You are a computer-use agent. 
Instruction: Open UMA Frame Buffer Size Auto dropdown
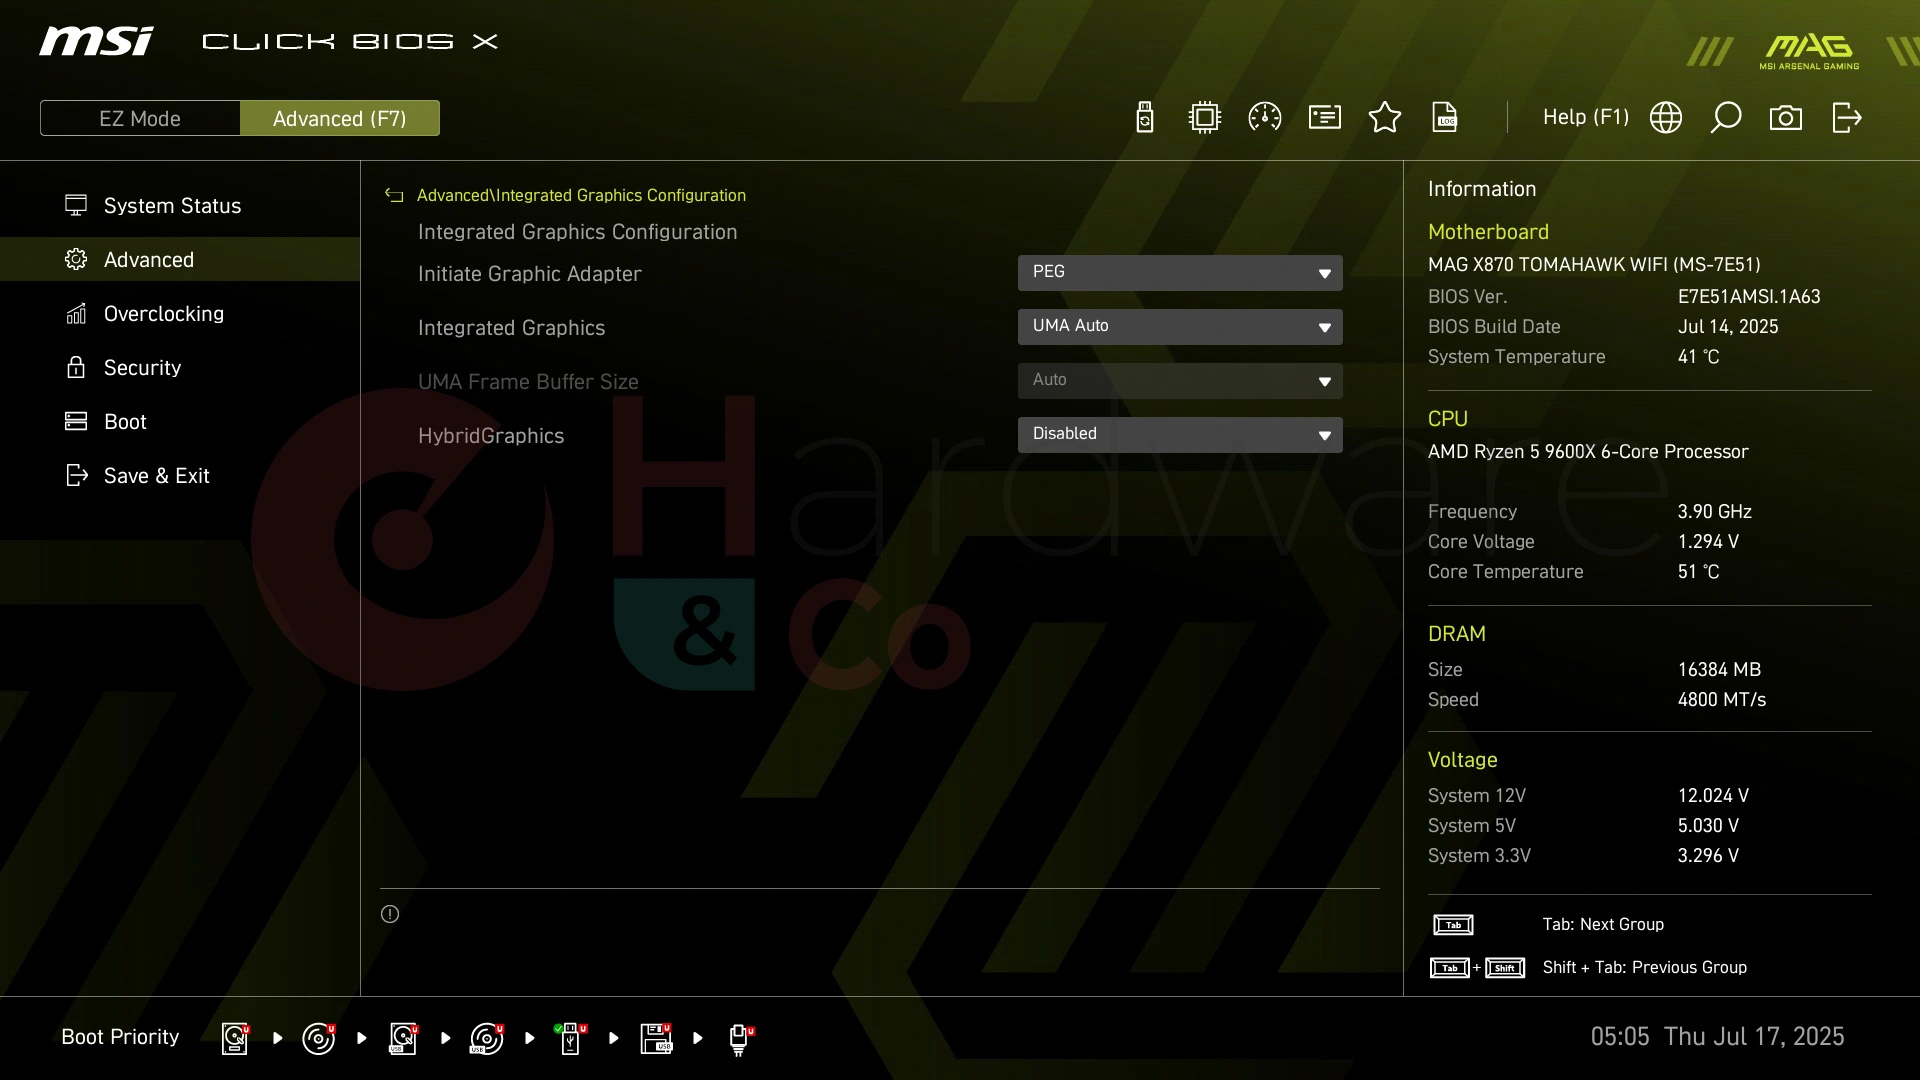(1180, 381)
